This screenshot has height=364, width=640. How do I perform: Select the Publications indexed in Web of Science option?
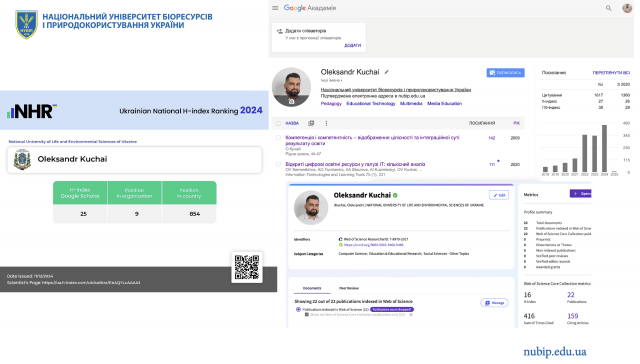(298, 310)
